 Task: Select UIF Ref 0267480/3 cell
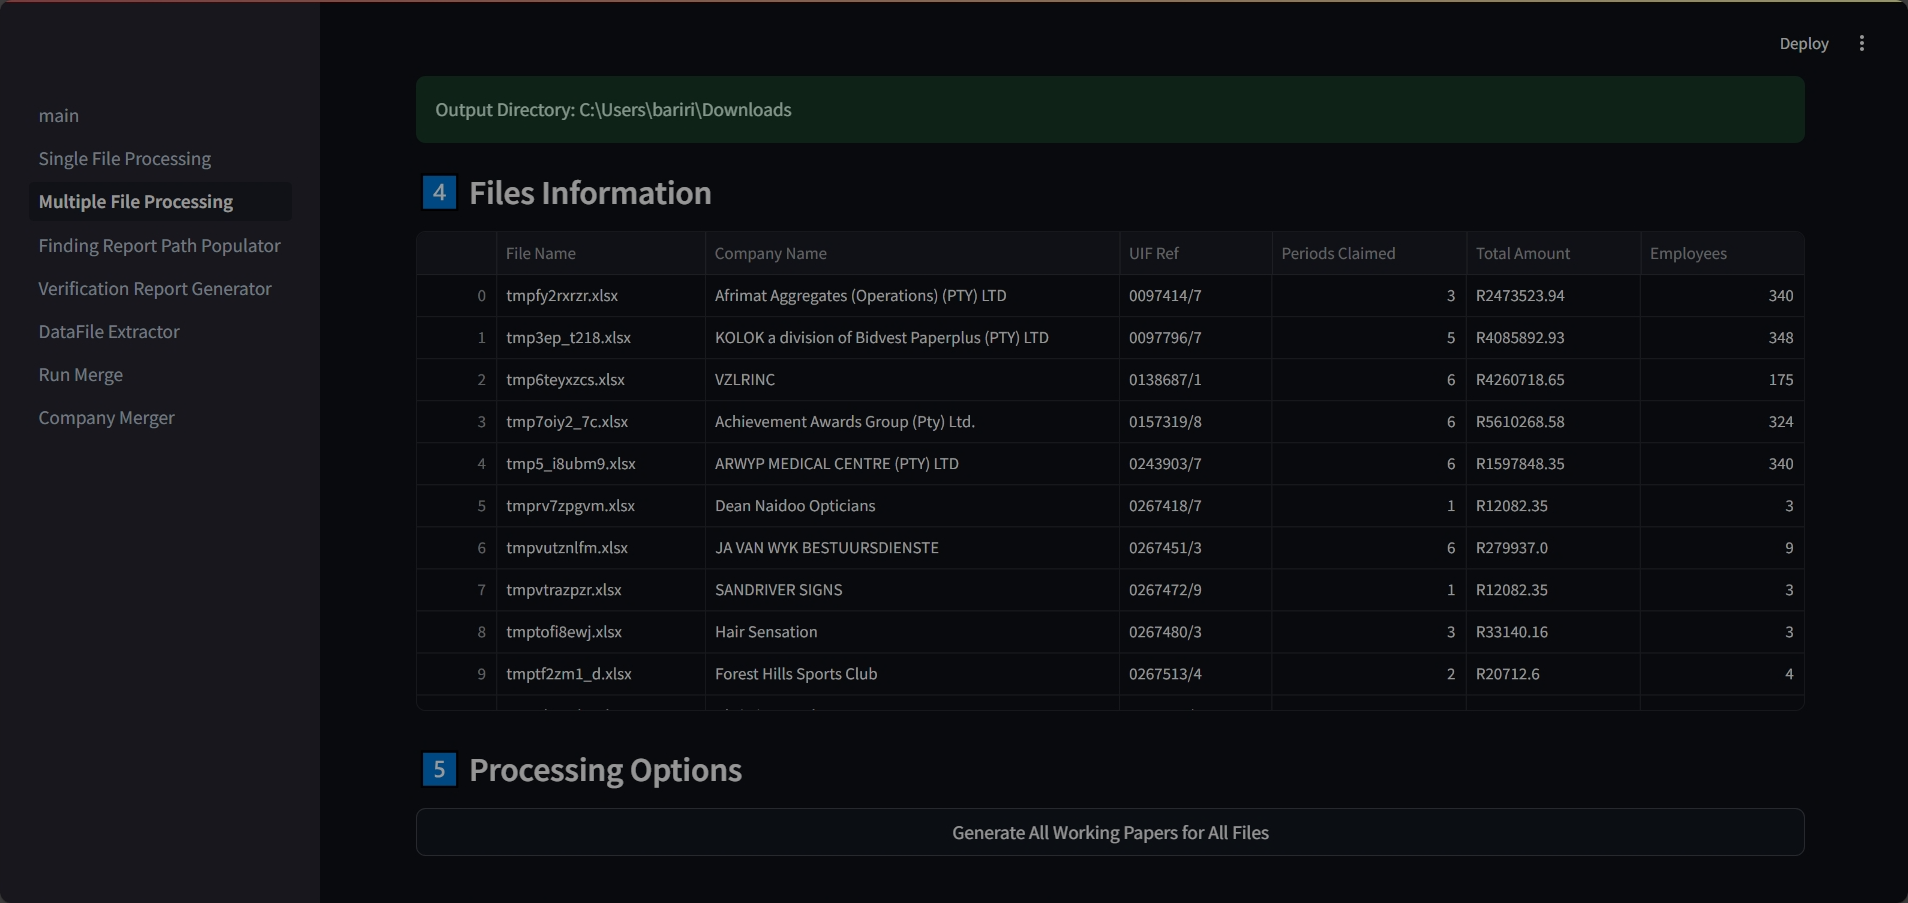[x=1195, y=632]
